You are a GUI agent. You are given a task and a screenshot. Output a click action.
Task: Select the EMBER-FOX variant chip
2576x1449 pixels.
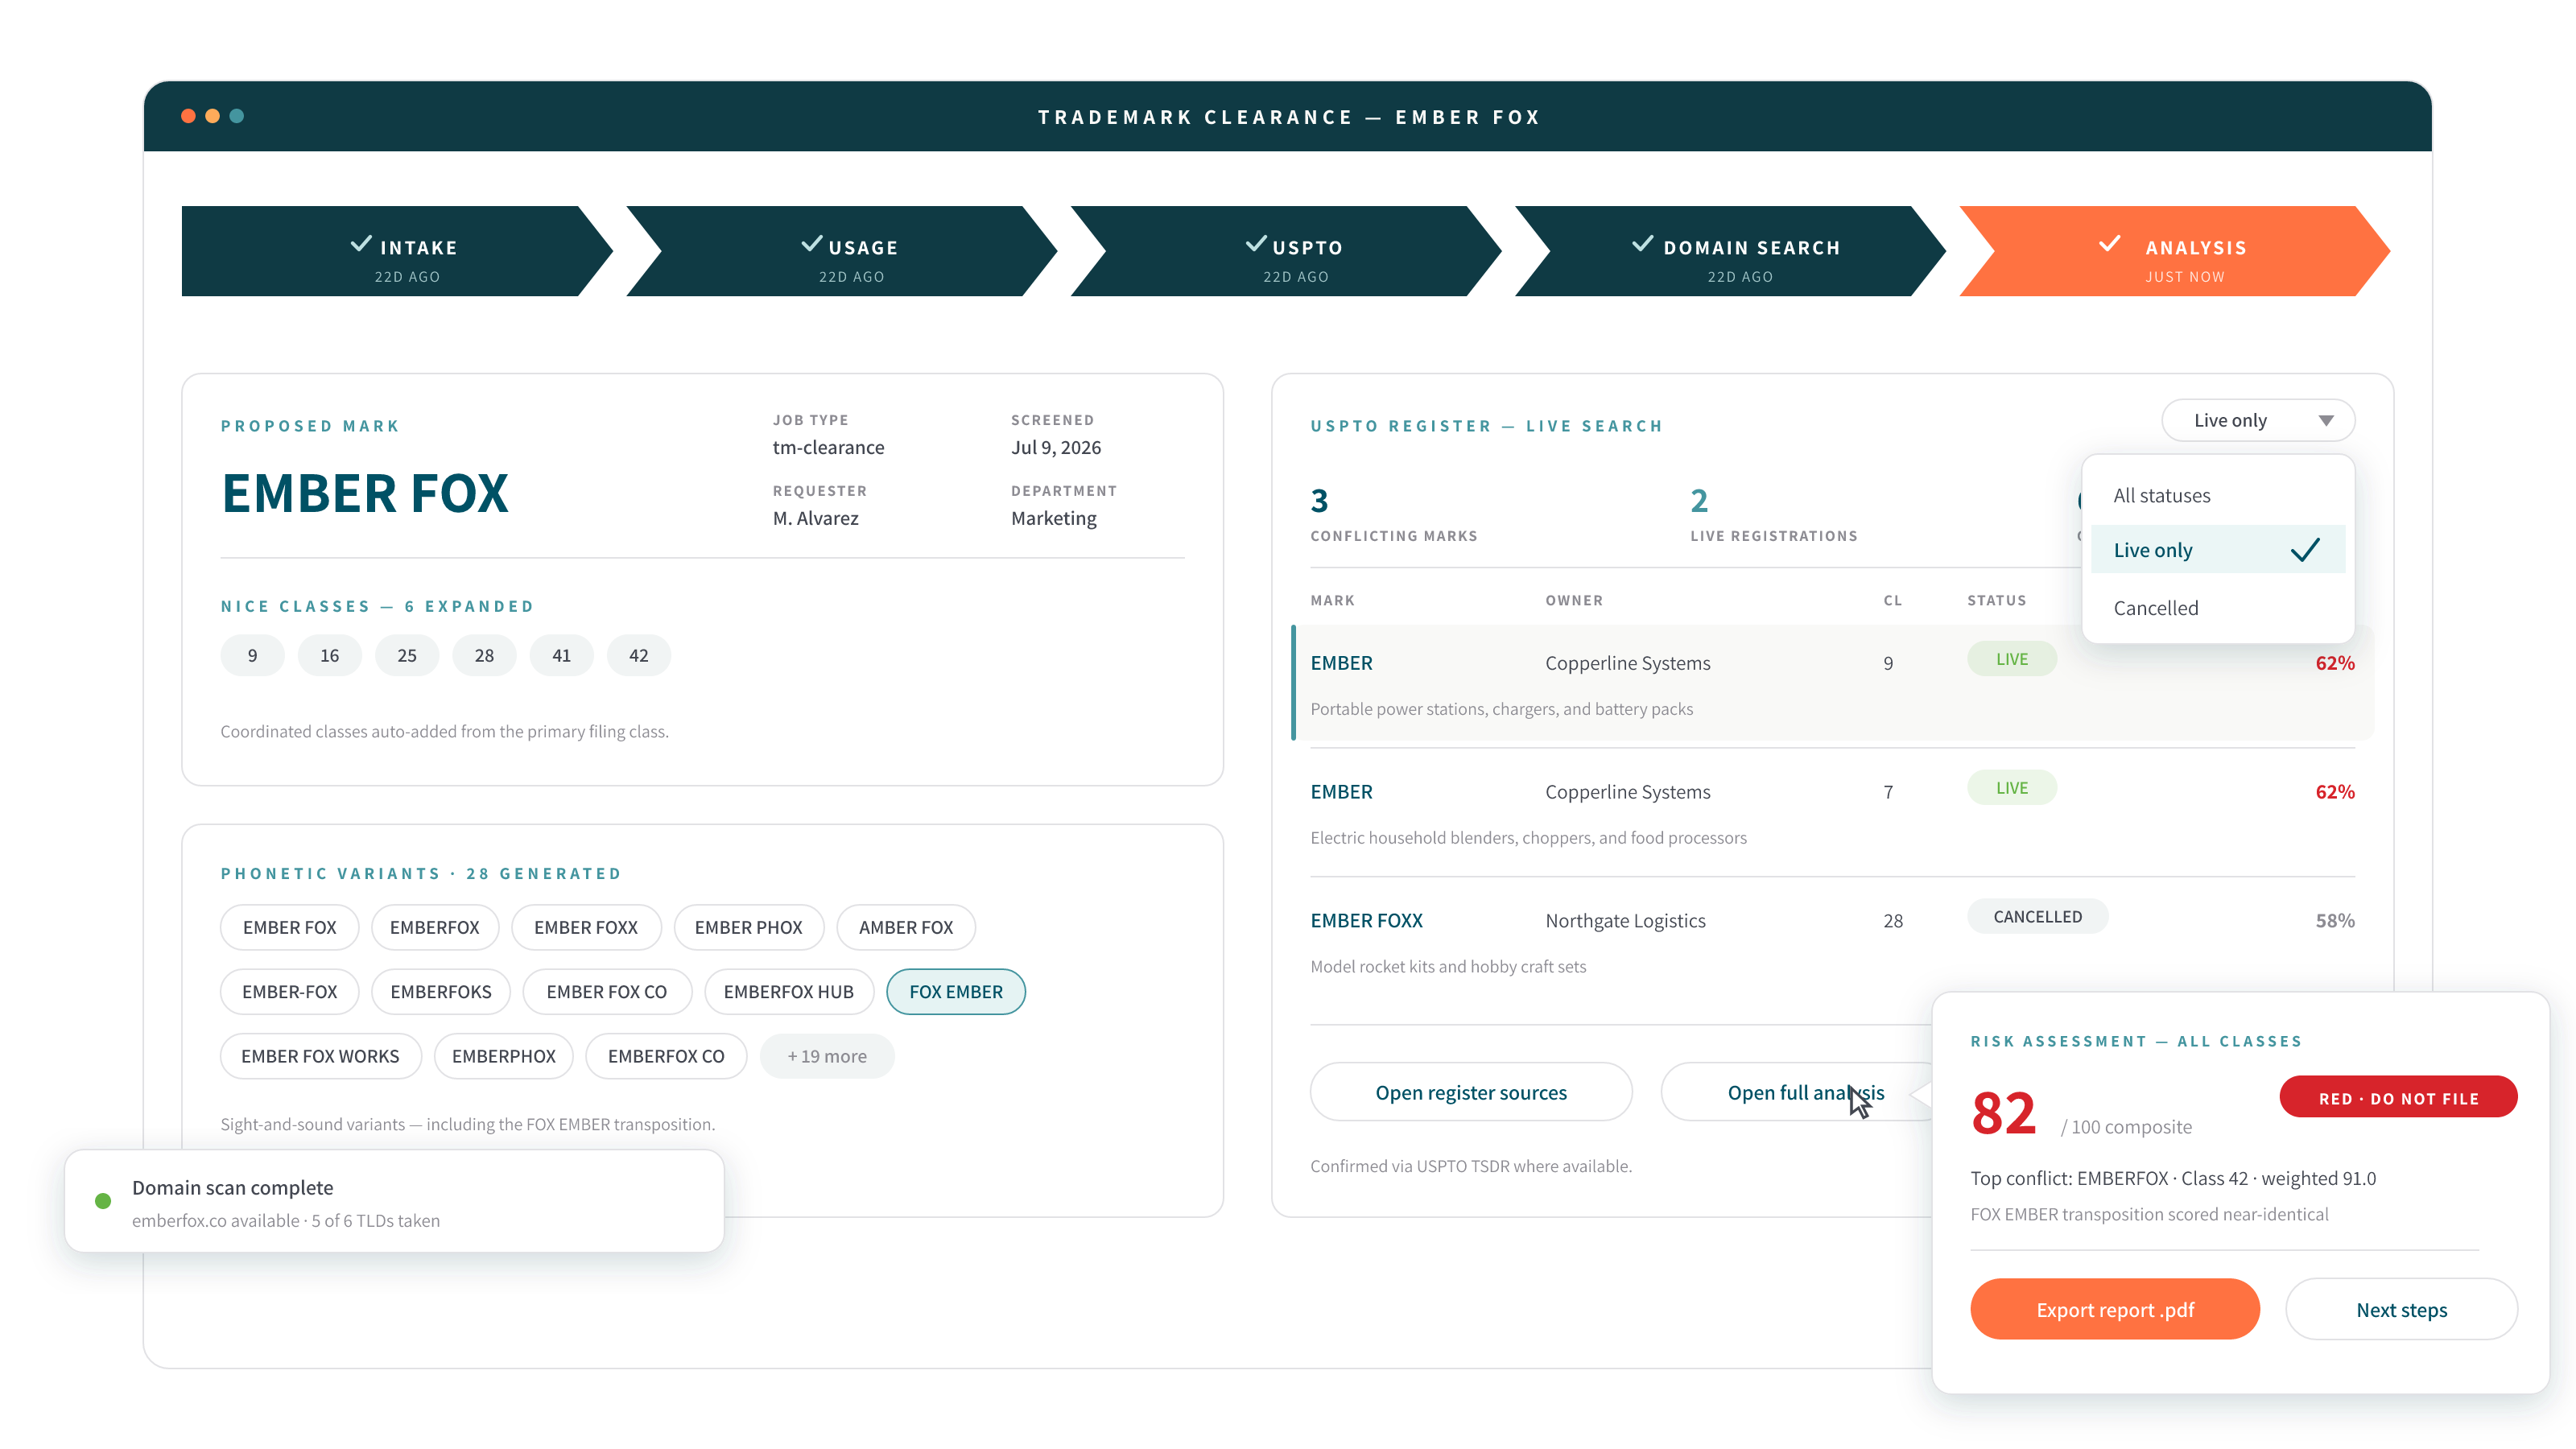pyautogui.click(x=289, y=991)
